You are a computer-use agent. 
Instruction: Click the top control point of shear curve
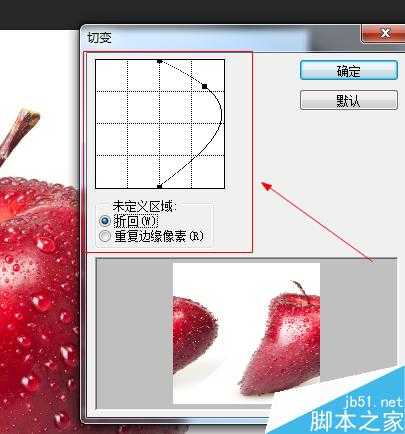(x=160, y=61)
